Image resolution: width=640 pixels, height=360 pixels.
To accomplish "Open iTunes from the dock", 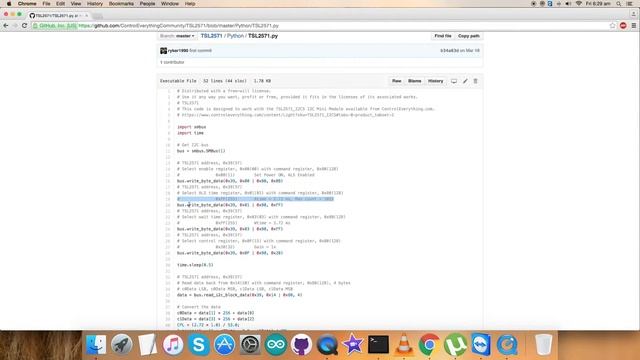I will 173,344.
